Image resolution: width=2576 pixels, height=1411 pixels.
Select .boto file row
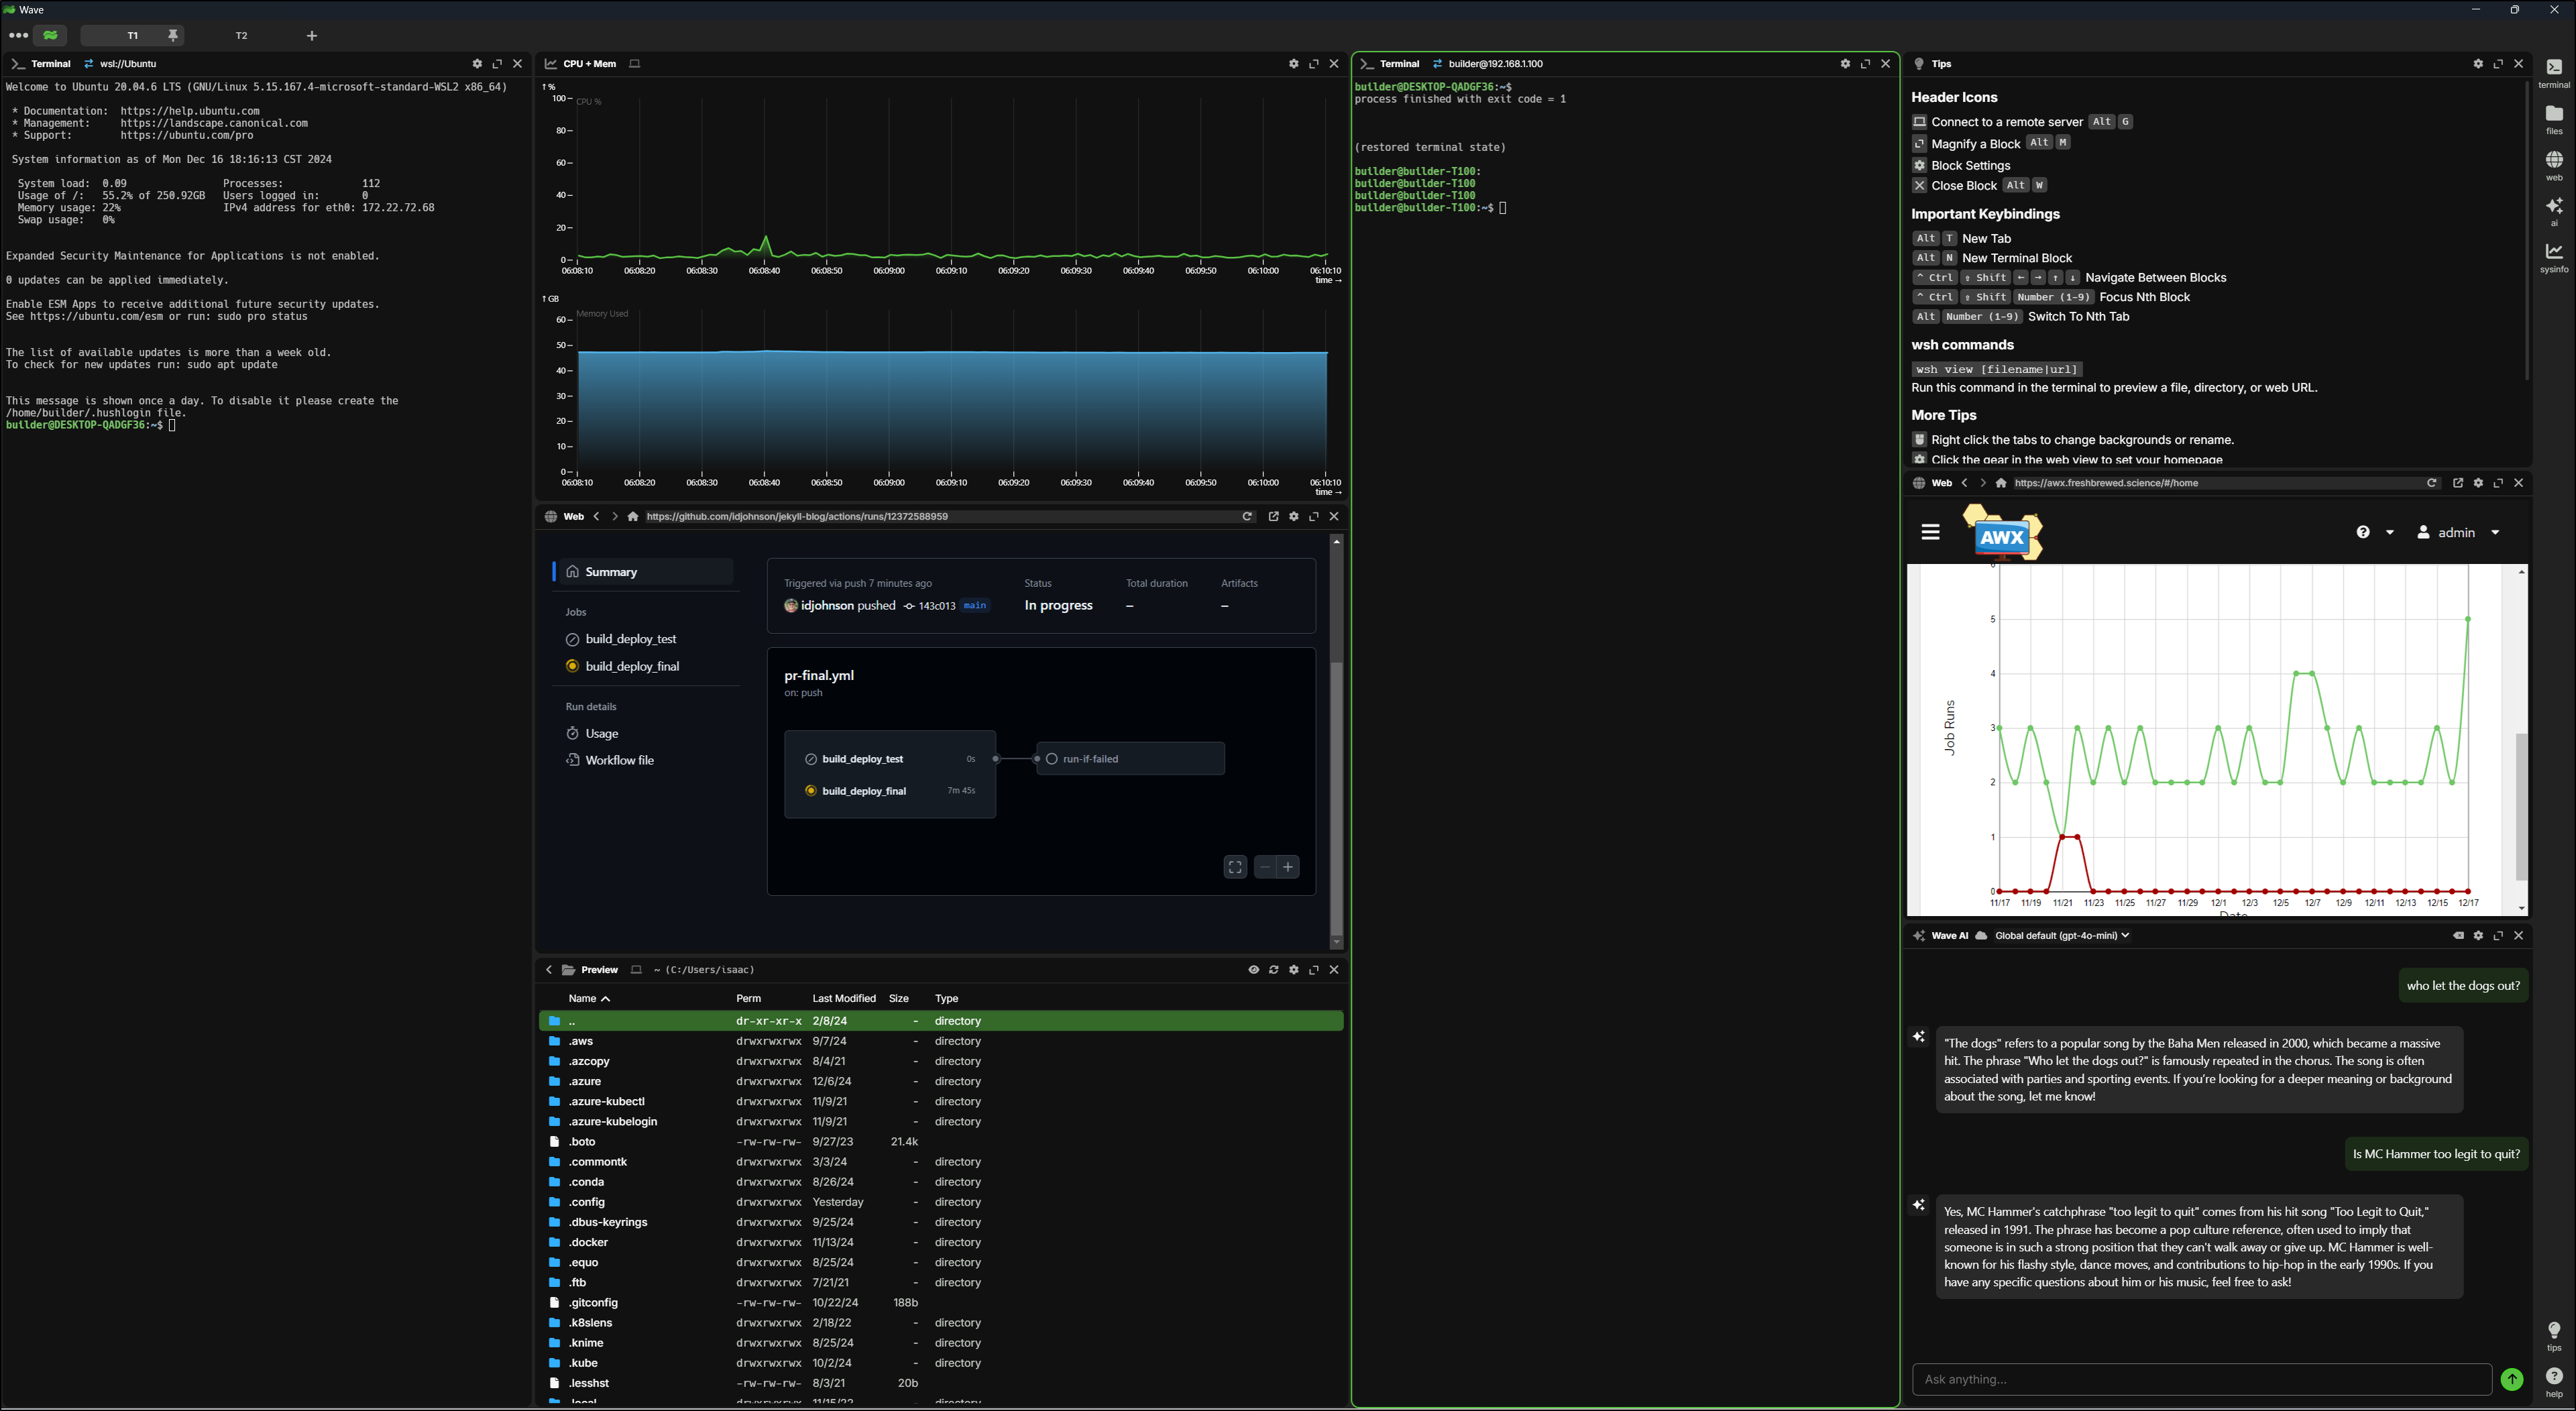[940, 1142]
